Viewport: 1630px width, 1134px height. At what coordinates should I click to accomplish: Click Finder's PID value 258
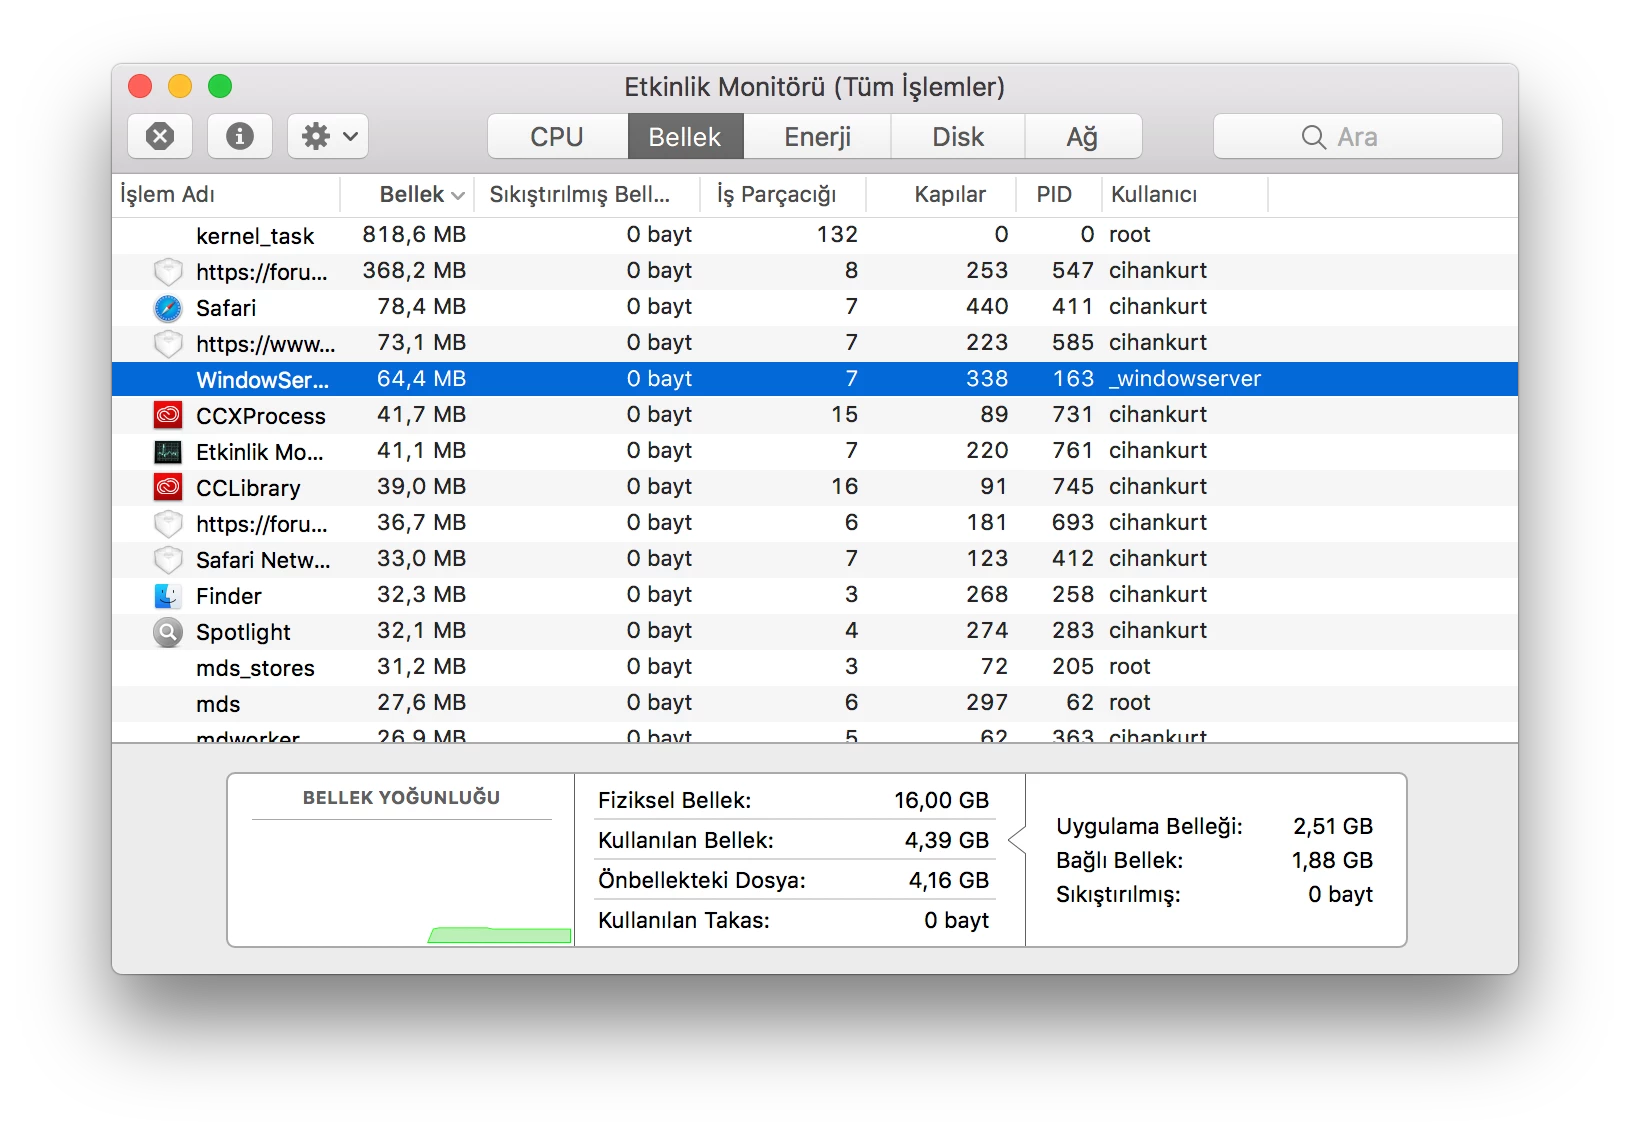click(1073, 595)
